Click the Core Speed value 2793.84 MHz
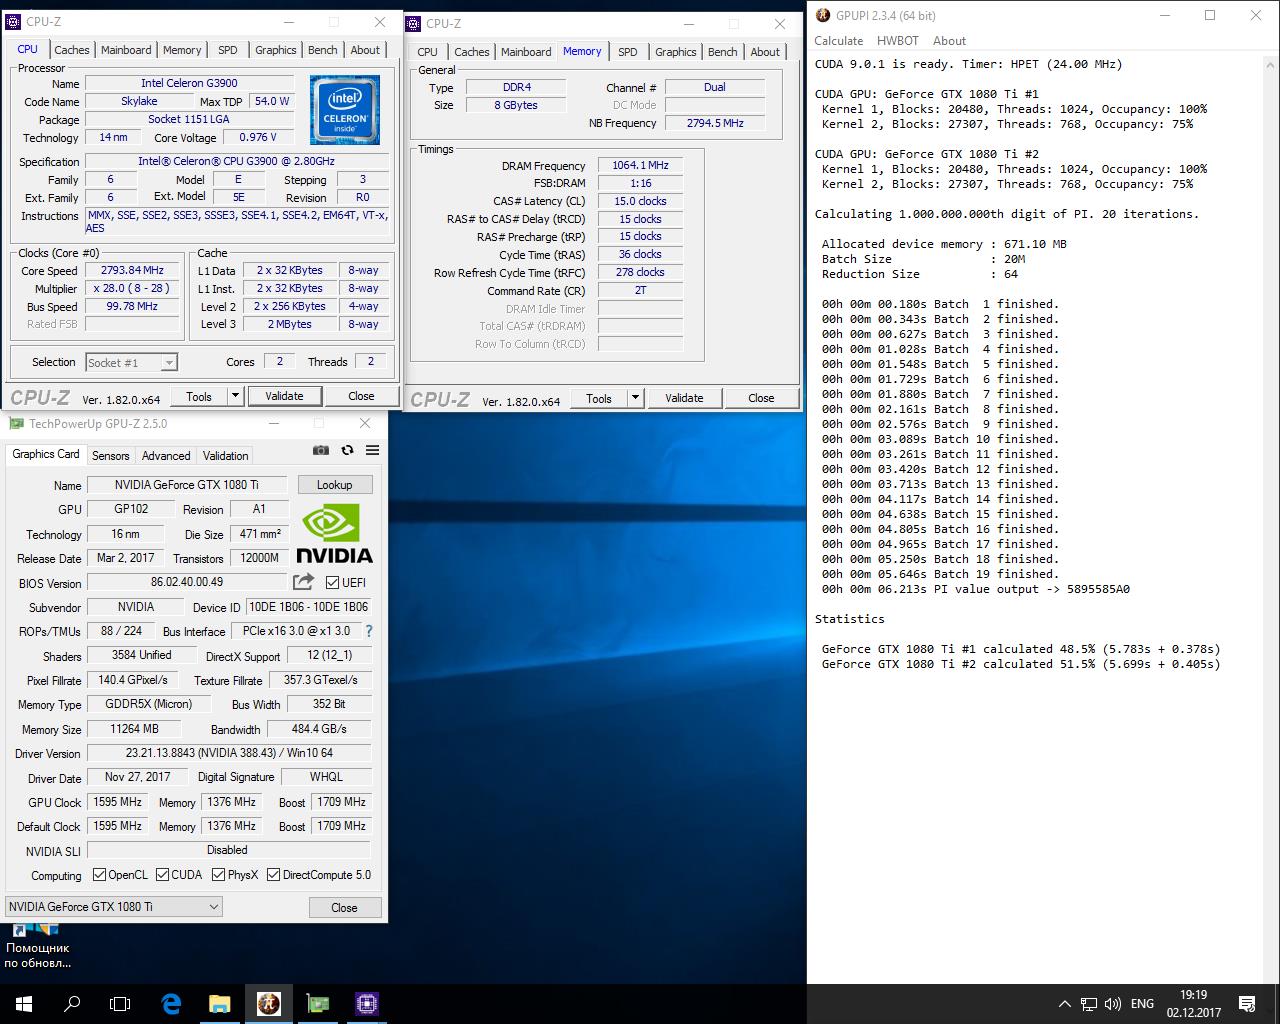 click(x=132, y=270)
